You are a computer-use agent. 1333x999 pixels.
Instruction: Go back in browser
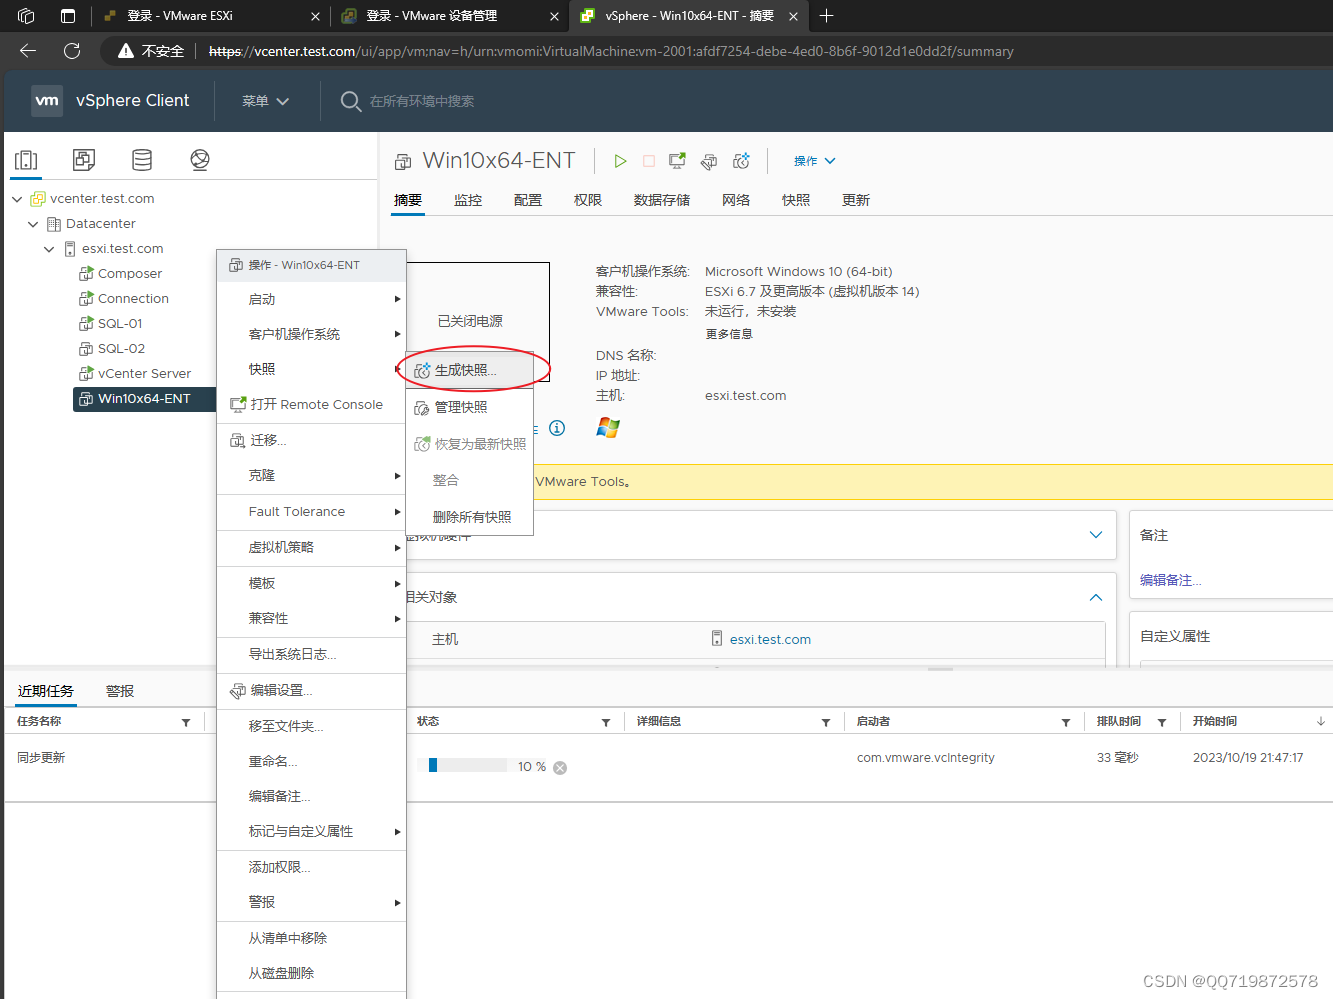click(28, 51)
